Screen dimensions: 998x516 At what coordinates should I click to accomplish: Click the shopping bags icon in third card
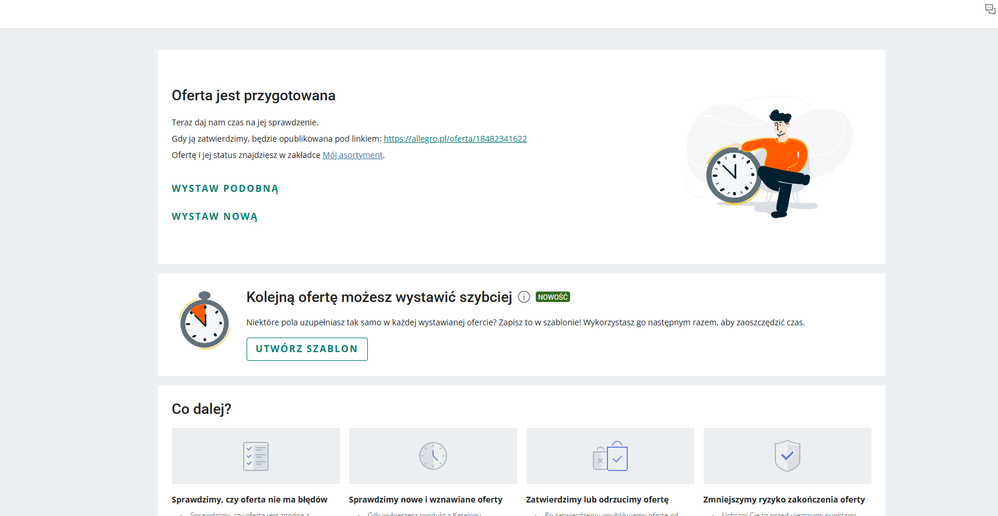[x=610, y=456]
